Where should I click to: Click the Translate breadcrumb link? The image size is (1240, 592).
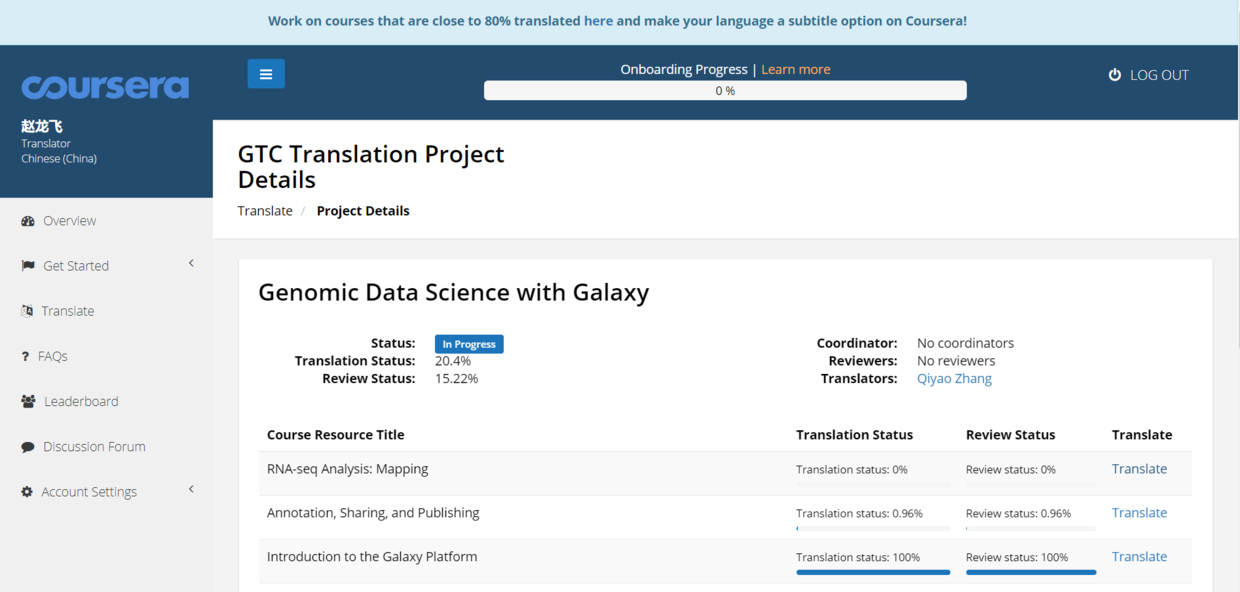(265, 211)
